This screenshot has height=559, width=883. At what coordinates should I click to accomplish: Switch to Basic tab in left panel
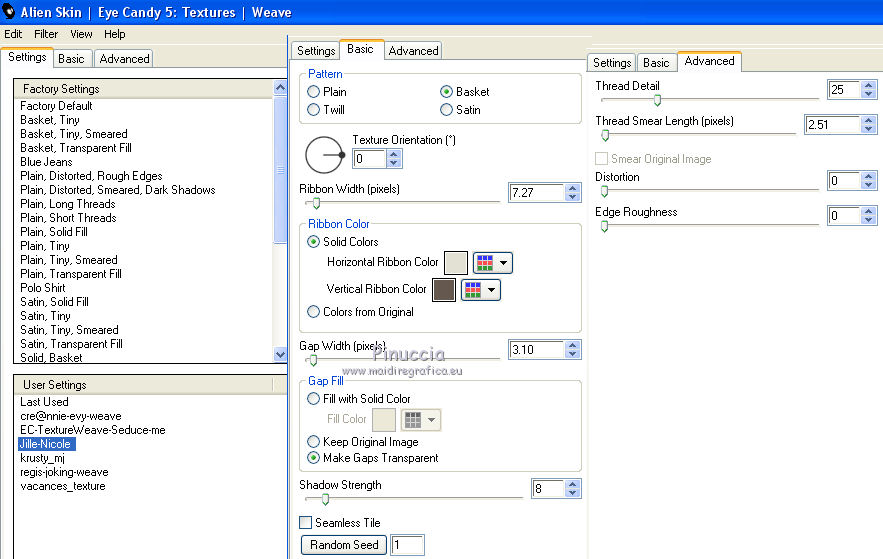(71, 59)
